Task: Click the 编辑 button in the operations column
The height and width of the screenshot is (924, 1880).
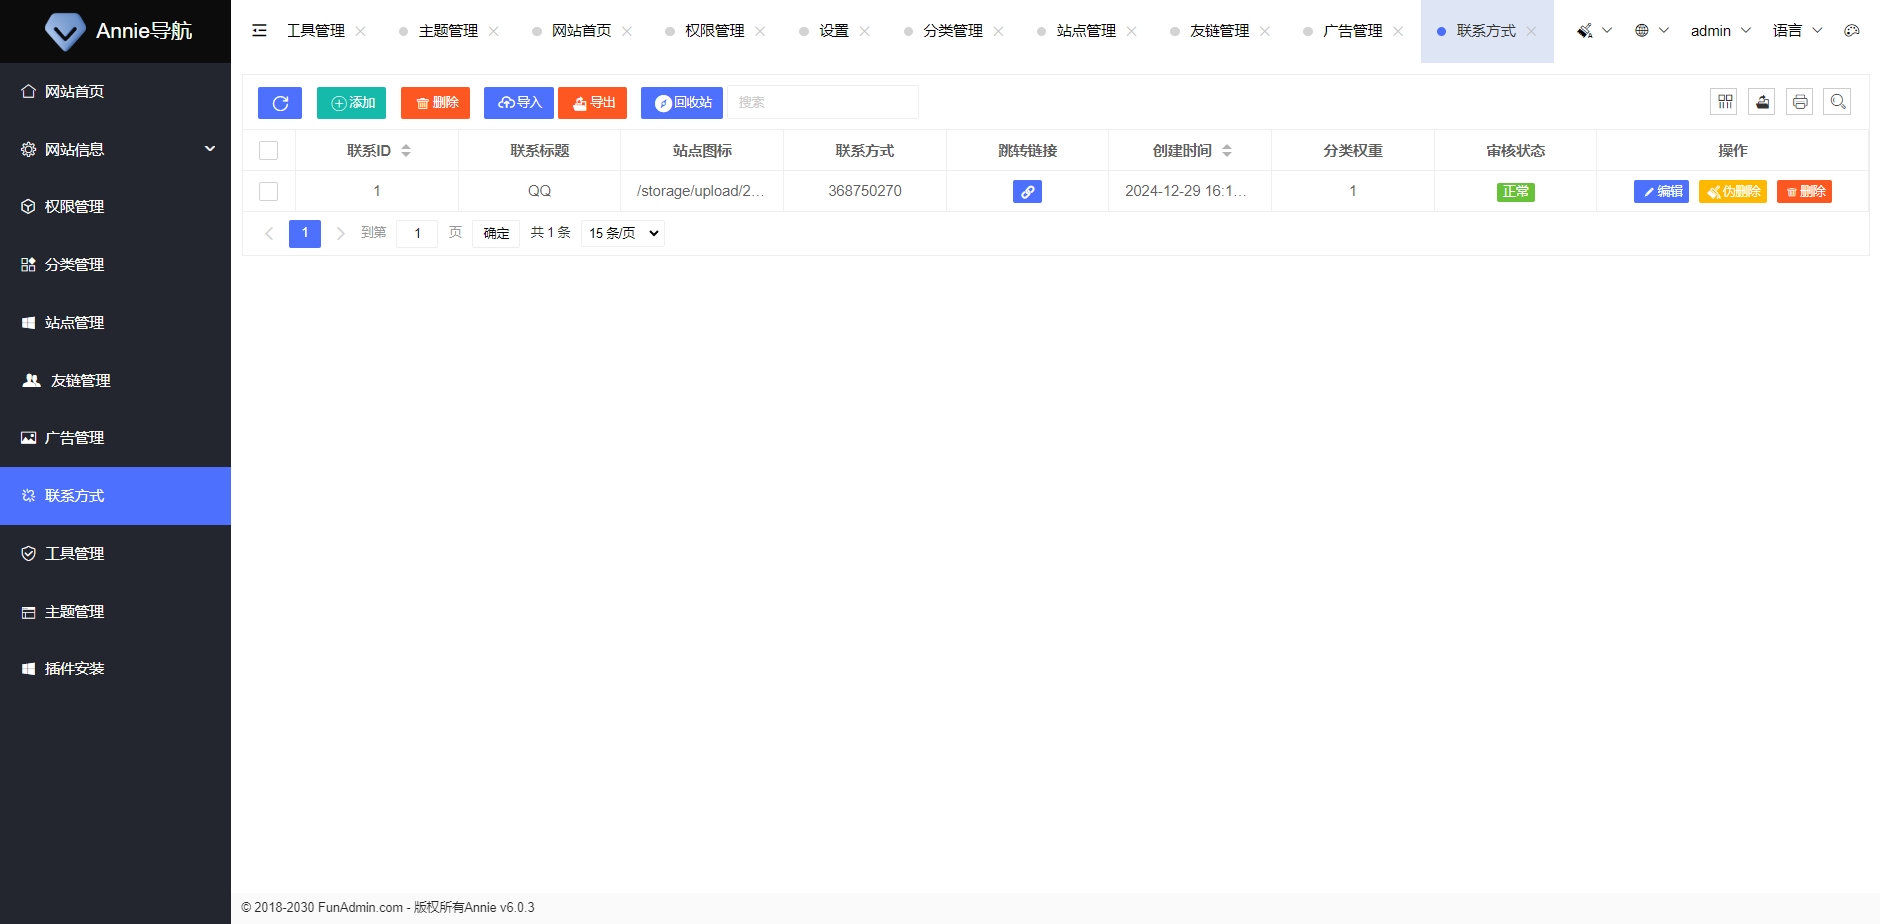Action: click(x=1661, y=191)
